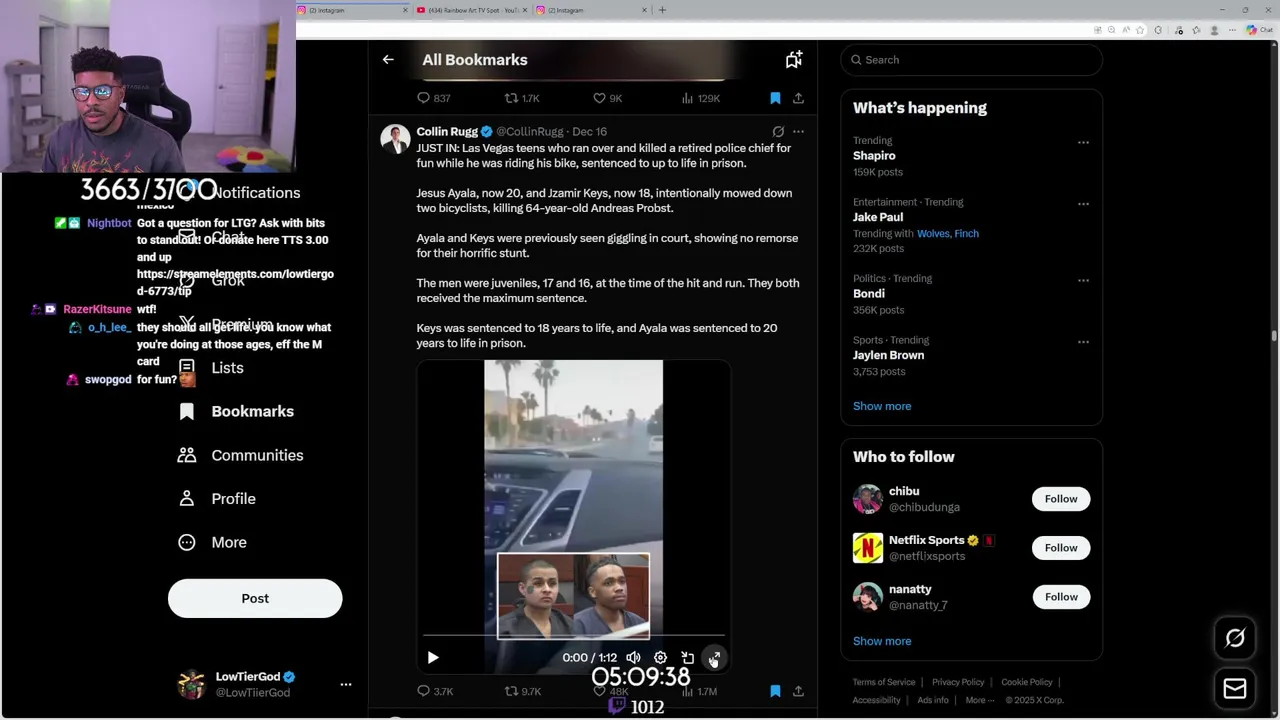This screenshot has width=1280, height=720.
Task: Go back using the arrow beside All Bookmarks
Action: coord(388,60)
